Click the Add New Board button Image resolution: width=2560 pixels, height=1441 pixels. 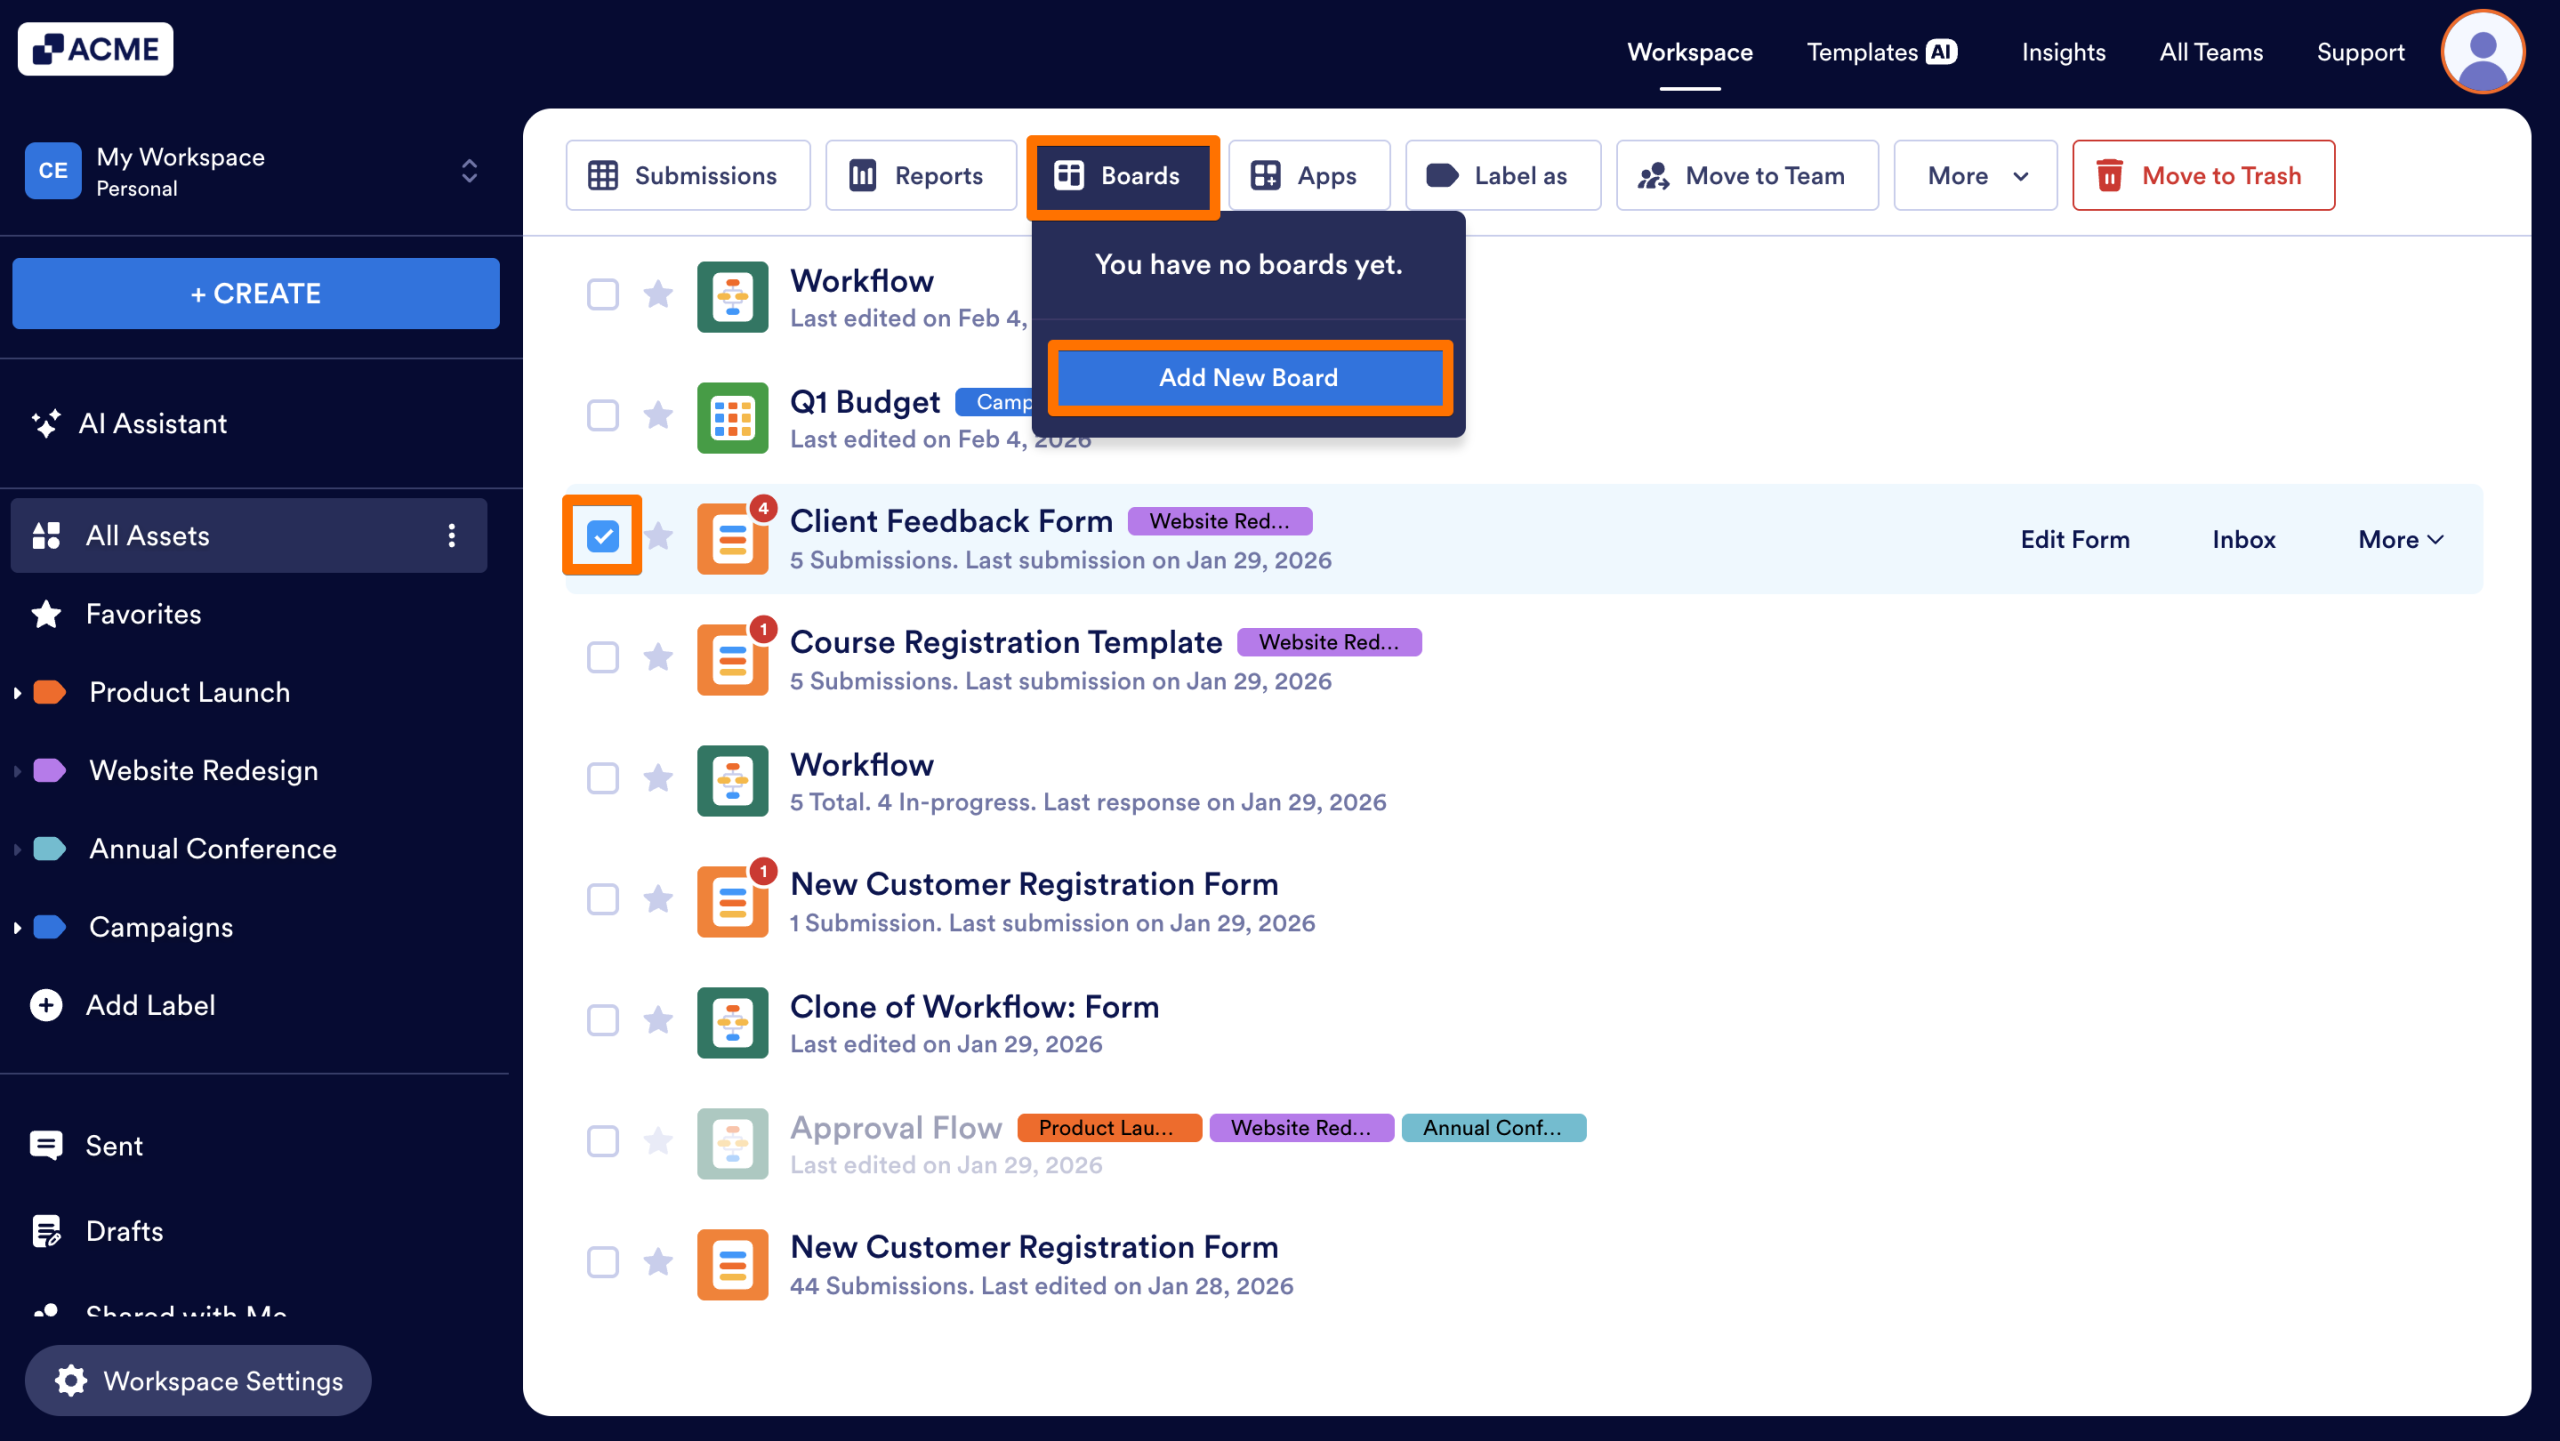[x=1248, y=377]
